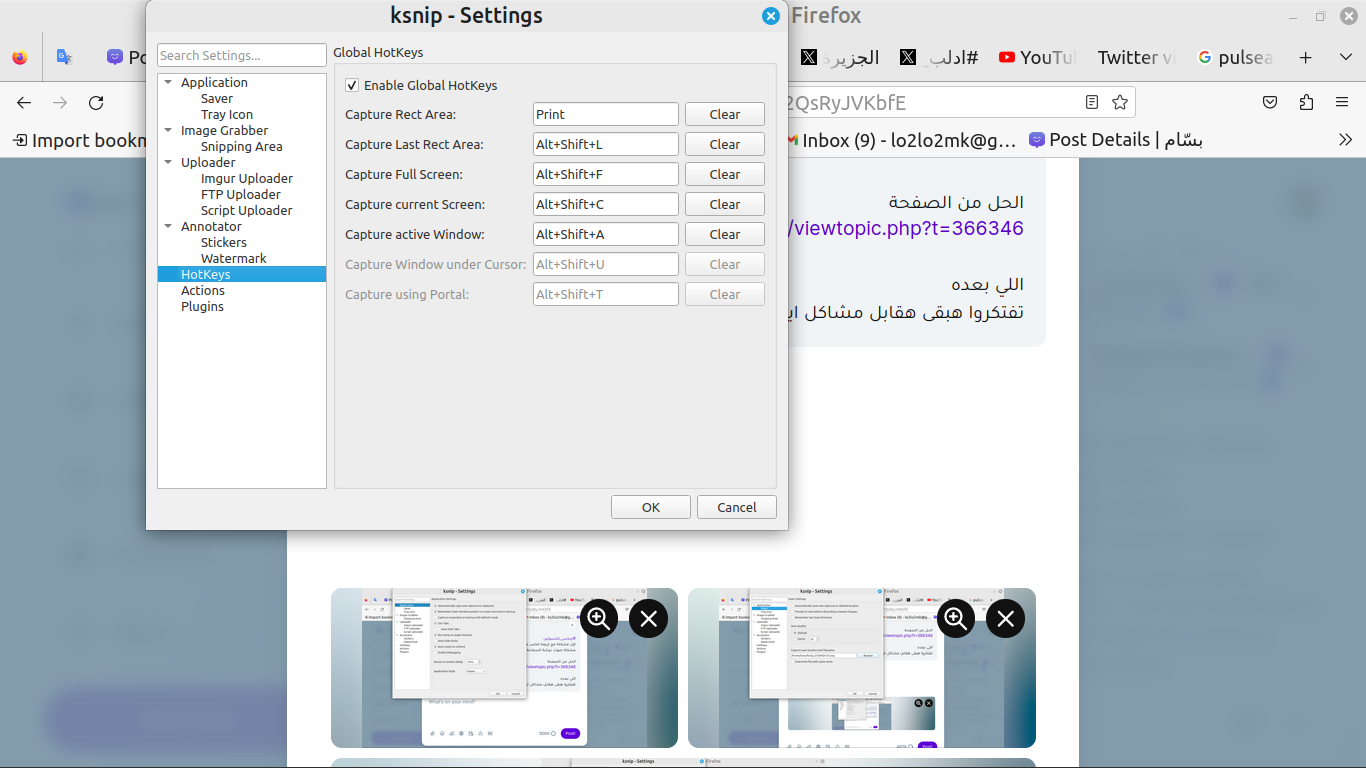Bookmark this page with the star icon
Image resolution: width=1366 pixels, height=768 pixels.
pyautogui.click(x=1120, y=102)
